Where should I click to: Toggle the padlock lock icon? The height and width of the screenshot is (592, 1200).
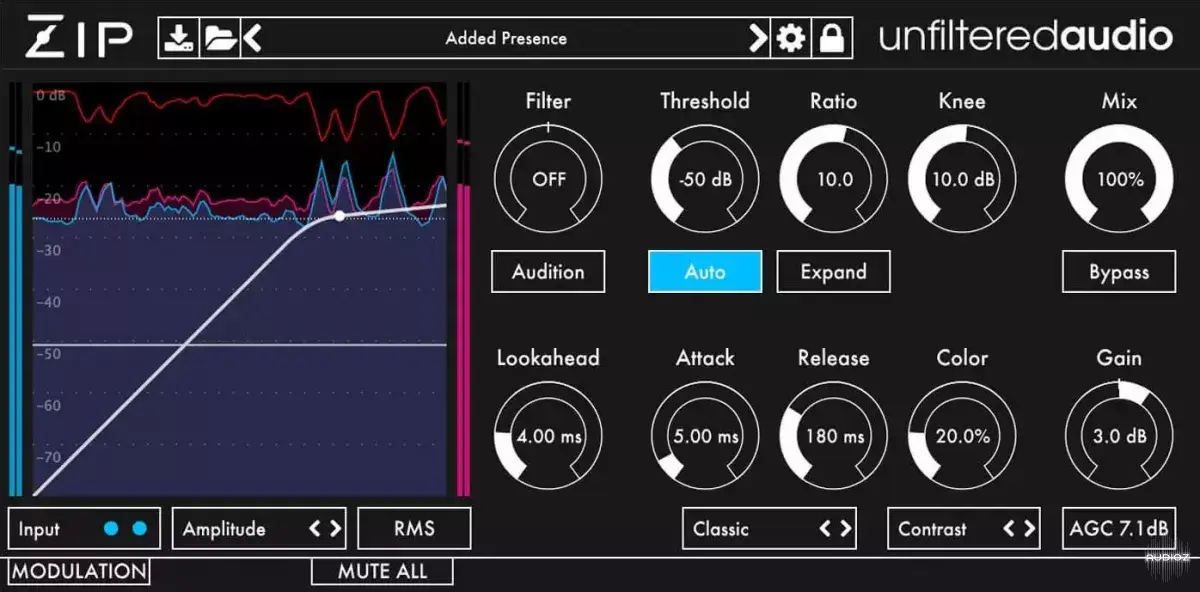tap(831, 39)
